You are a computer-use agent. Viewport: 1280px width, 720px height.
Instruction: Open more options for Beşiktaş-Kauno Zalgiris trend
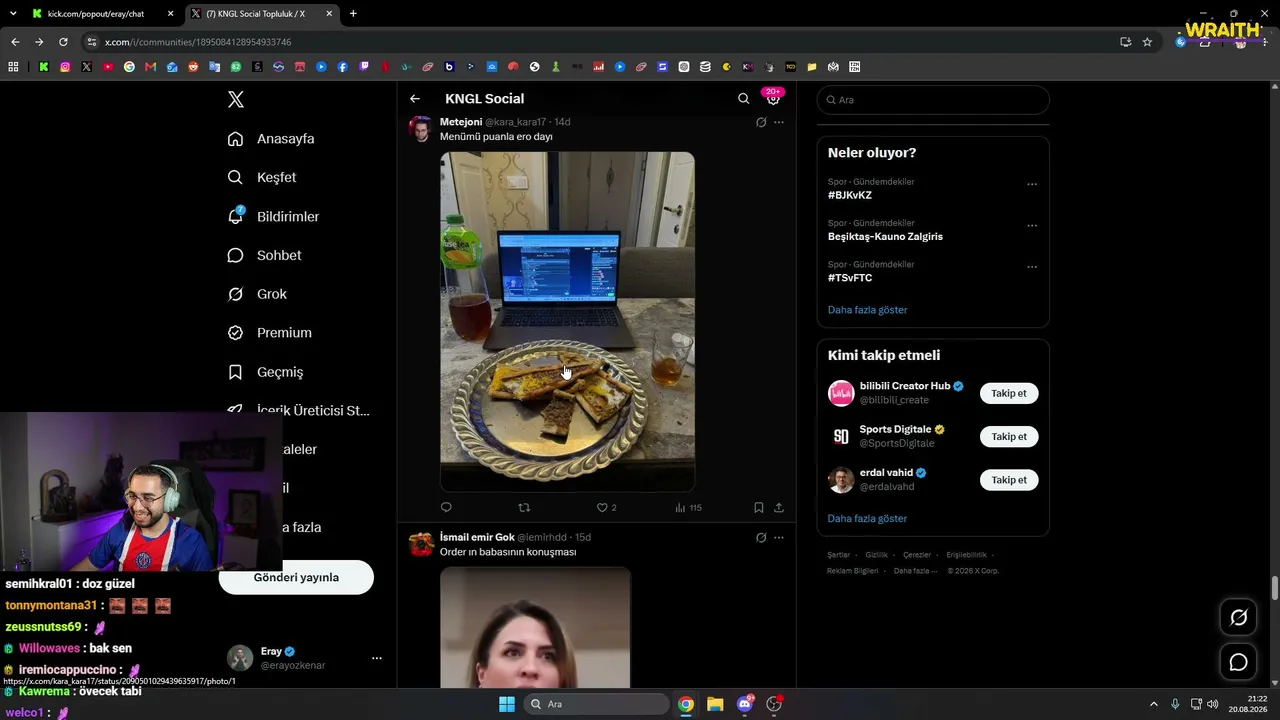click(1032, 225)
